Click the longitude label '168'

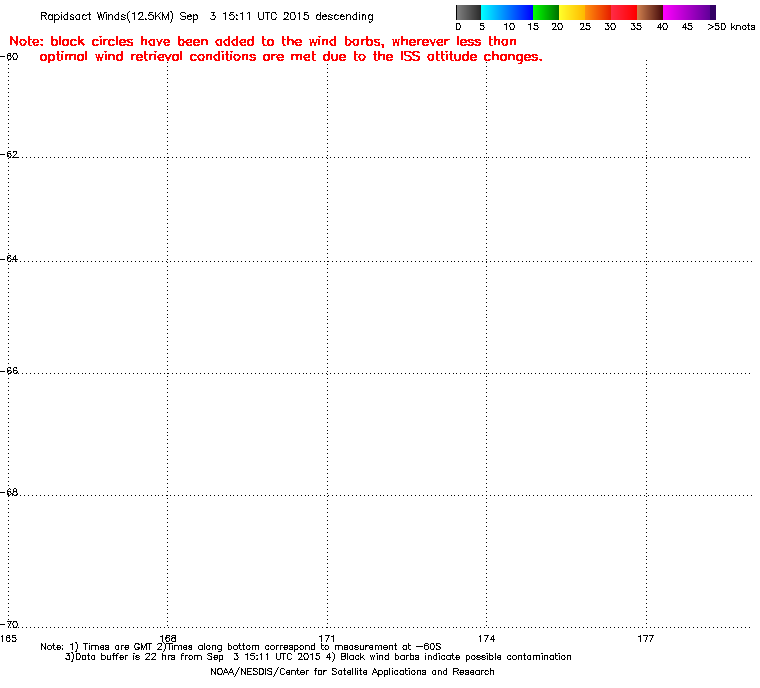point(168,639)
